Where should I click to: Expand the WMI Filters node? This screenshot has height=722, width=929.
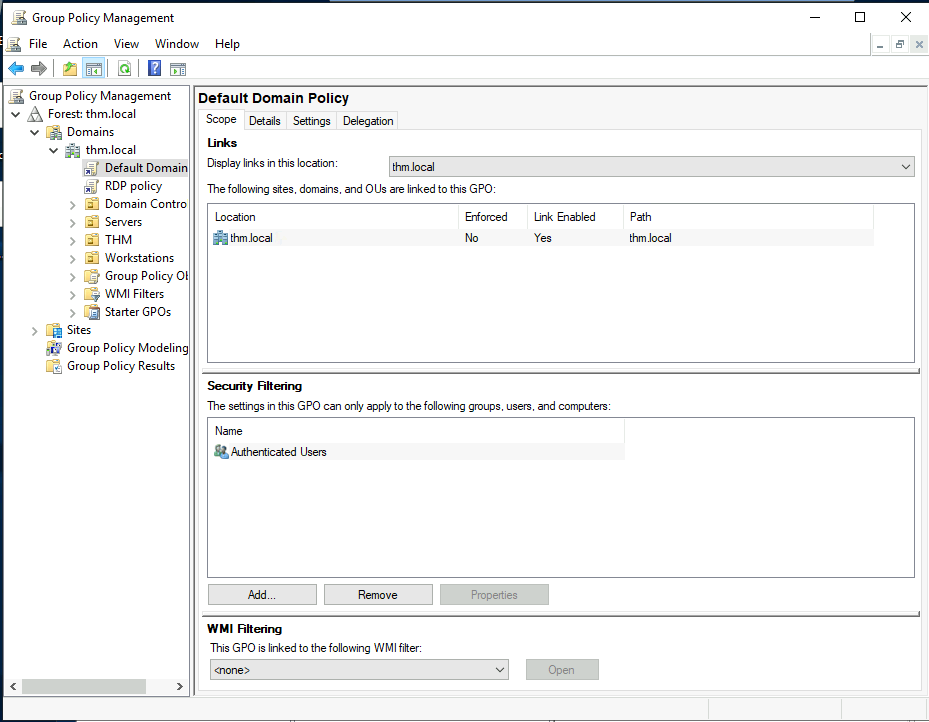[73, 295]
